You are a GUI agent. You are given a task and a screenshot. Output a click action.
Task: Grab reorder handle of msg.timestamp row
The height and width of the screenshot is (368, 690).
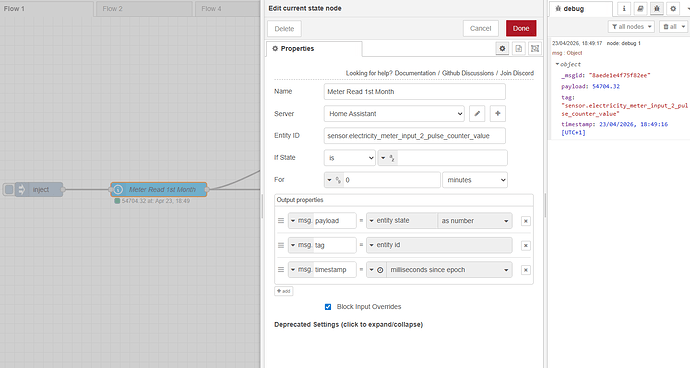tap(281, 269)
